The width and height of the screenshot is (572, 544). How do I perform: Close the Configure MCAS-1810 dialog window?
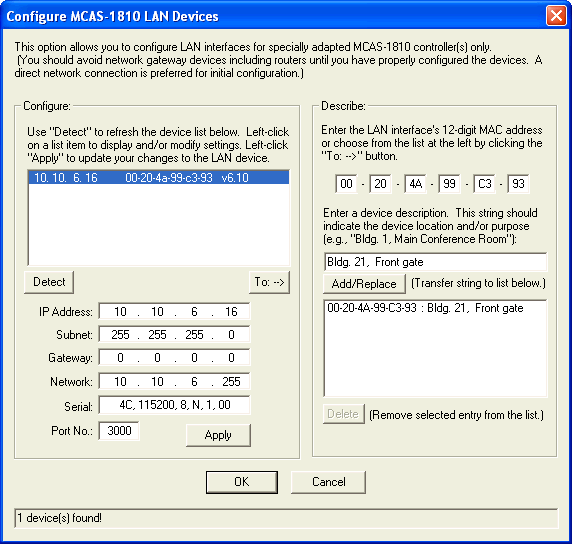click(x=556, y=16)
